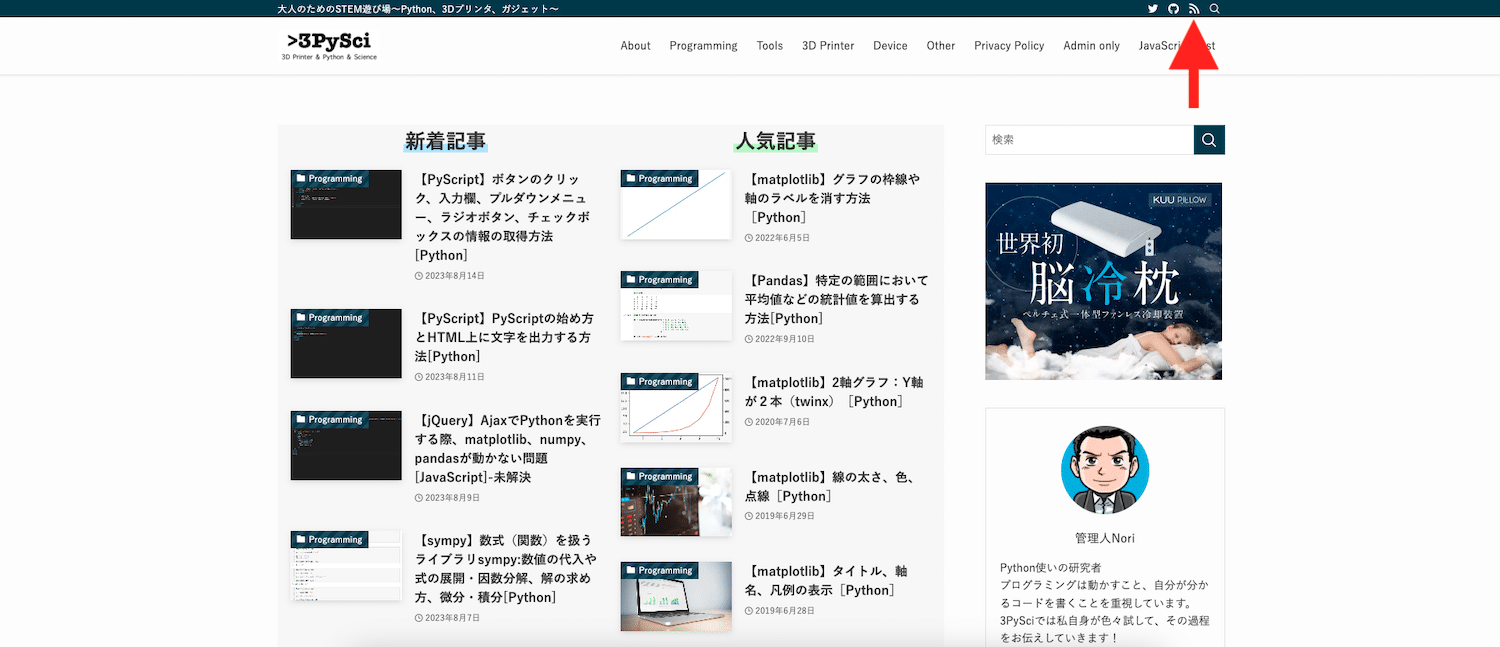This screenshot has width=1500, height=647.
Task: Open the Twitter icon link in top bar
Action: pyautogui.click(x=1153, y=9)
